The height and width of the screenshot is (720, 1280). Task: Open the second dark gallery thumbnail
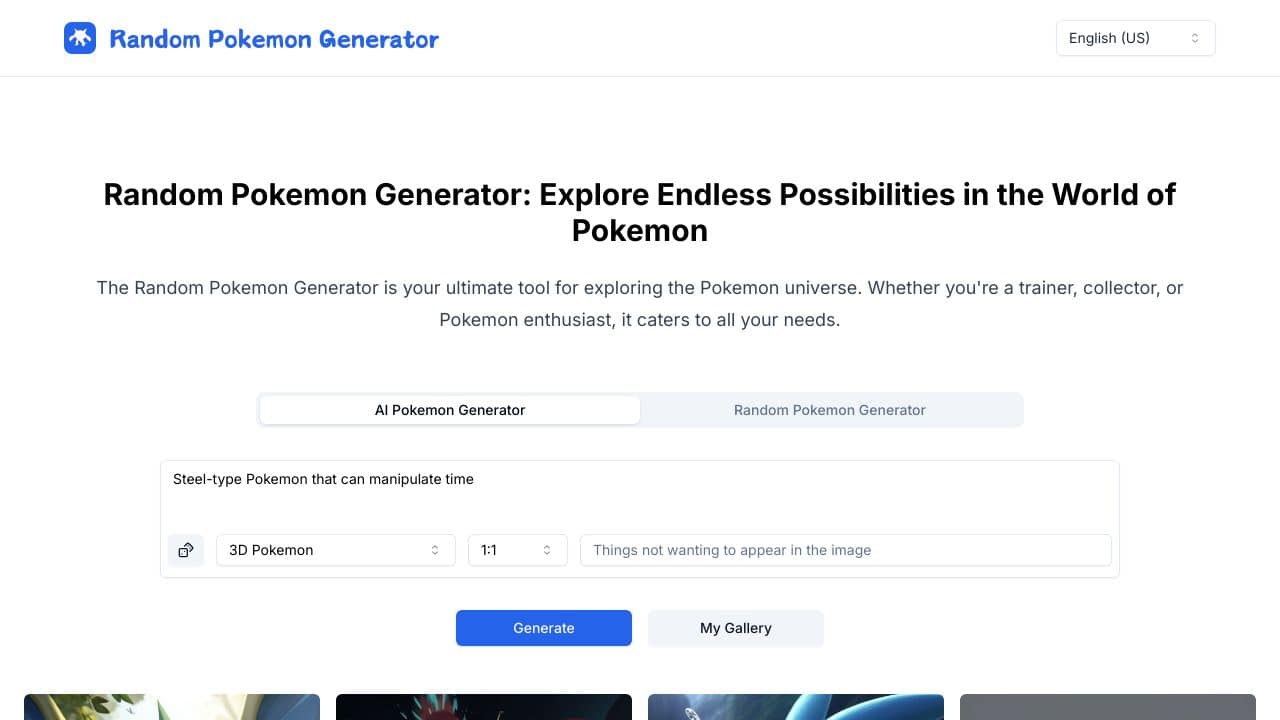(484, 707)
